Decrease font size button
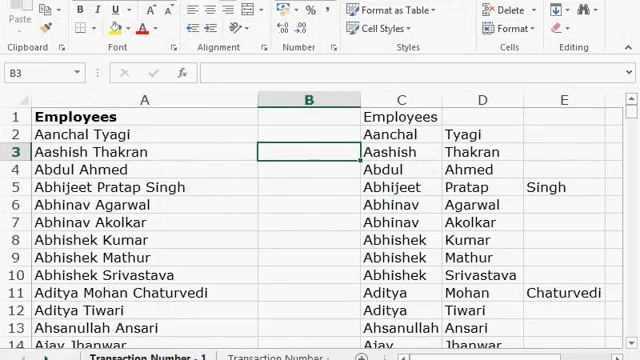This screenshot has width=640, height=360. point(168,10)
